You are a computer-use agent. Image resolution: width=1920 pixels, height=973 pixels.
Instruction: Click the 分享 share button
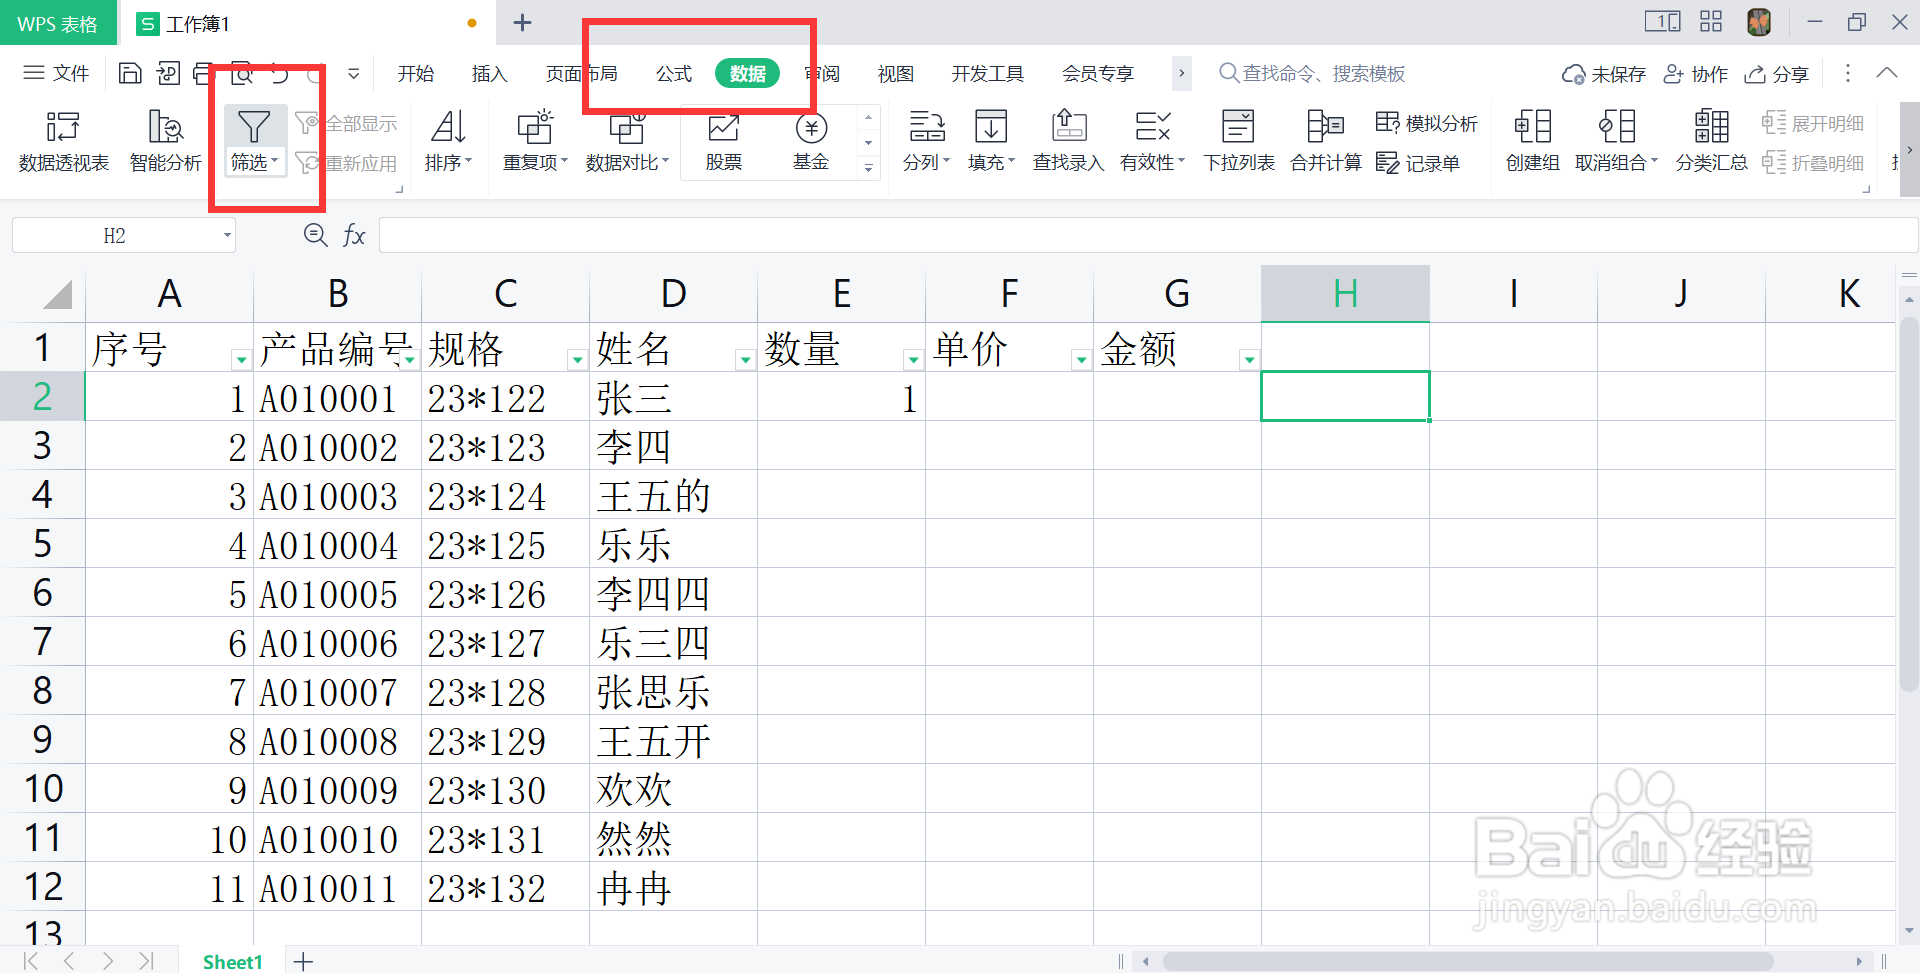click(x=1777, y=73)
